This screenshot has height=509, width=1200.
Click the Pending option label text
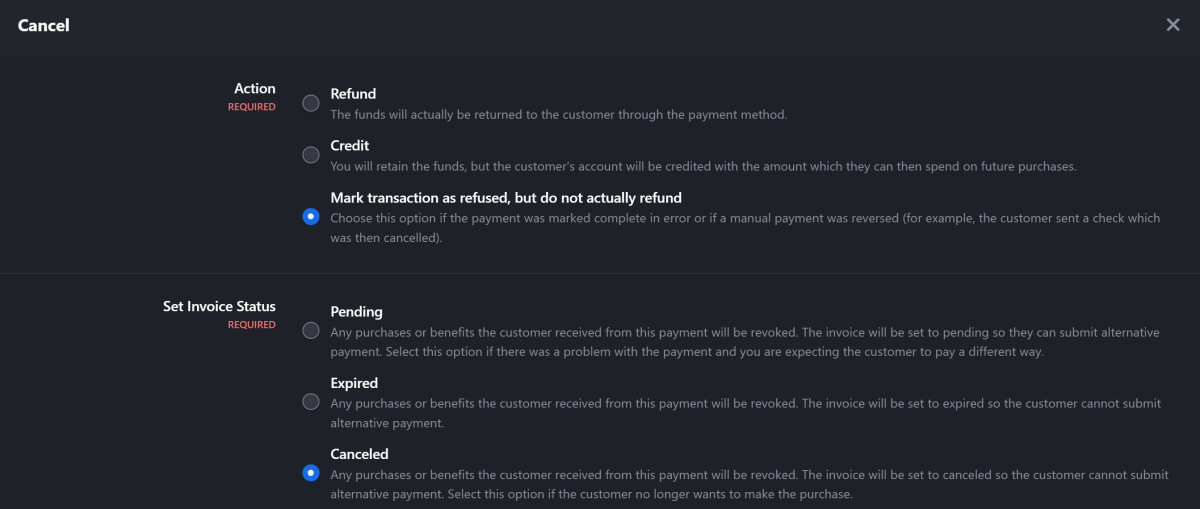pos(357,312)
